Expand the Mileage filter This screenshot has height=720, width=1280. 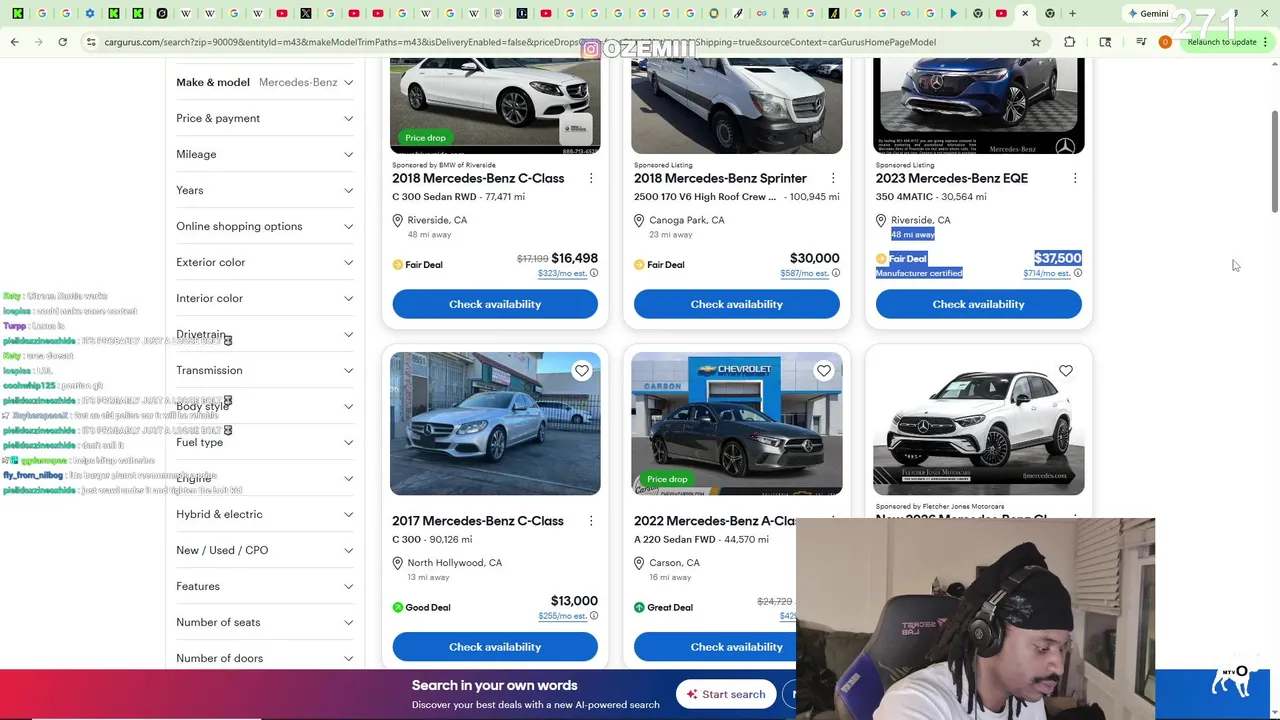tap(265, 154)
